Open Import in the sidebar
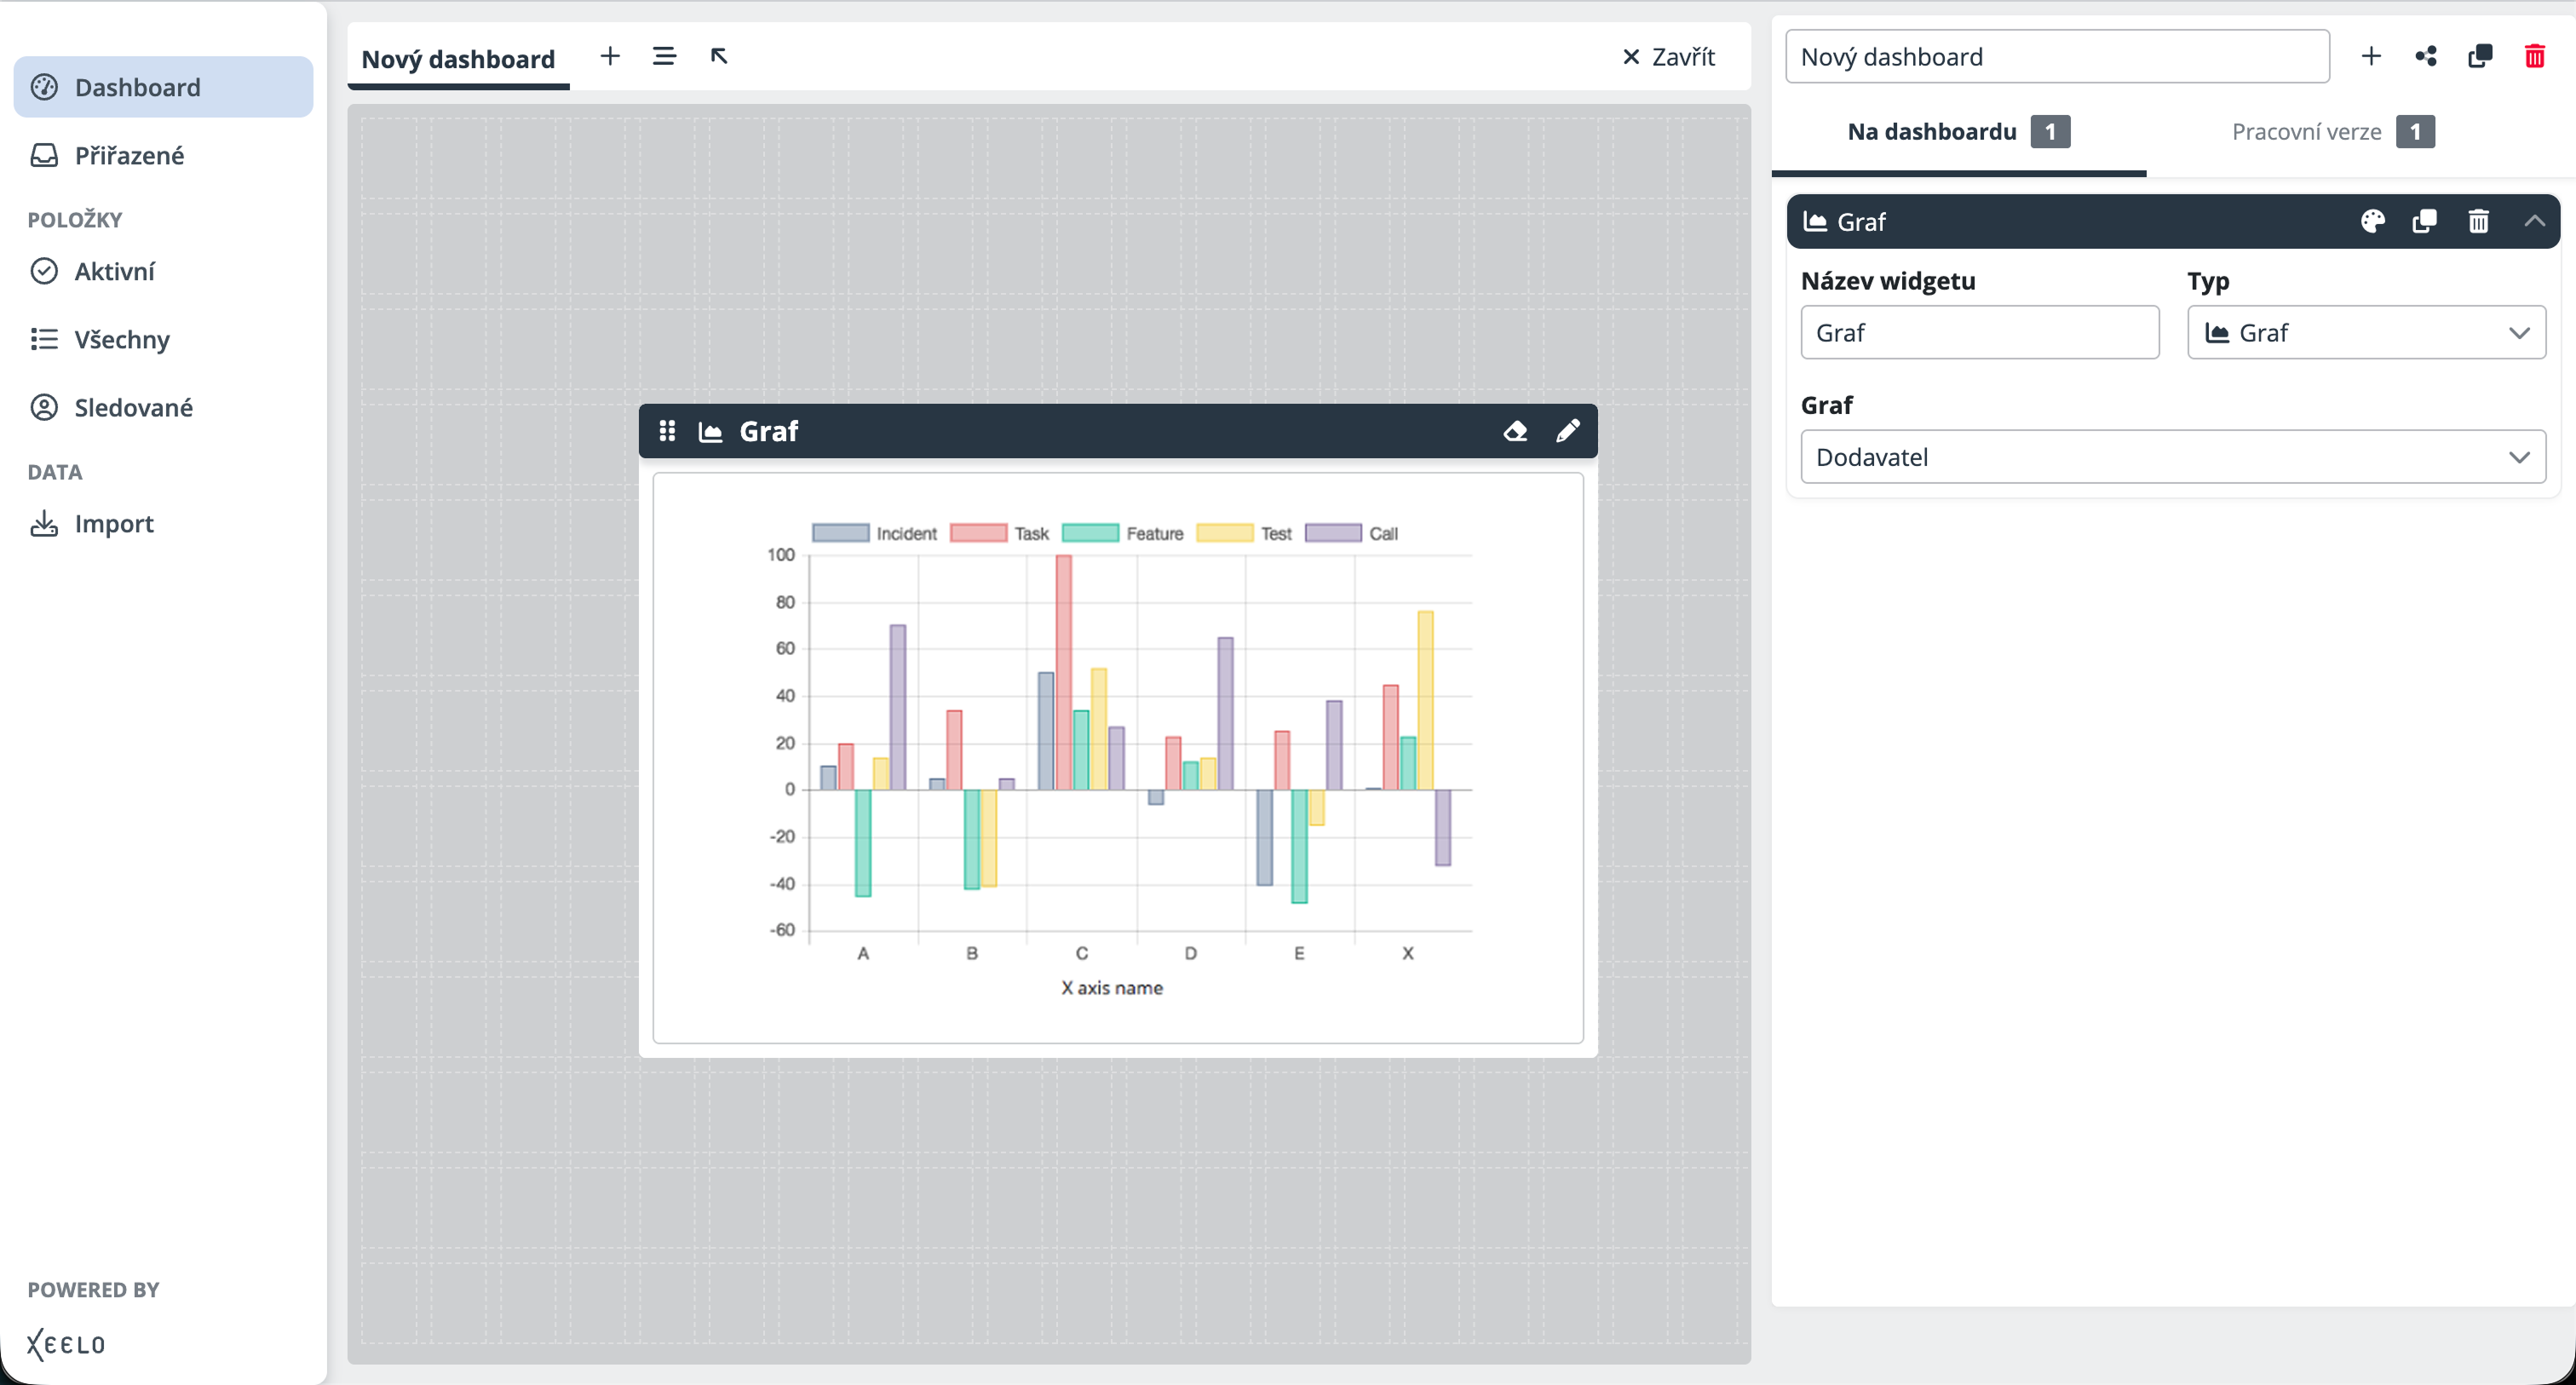The width and height of the screenshot is (2576, 1385). (113, 524)
